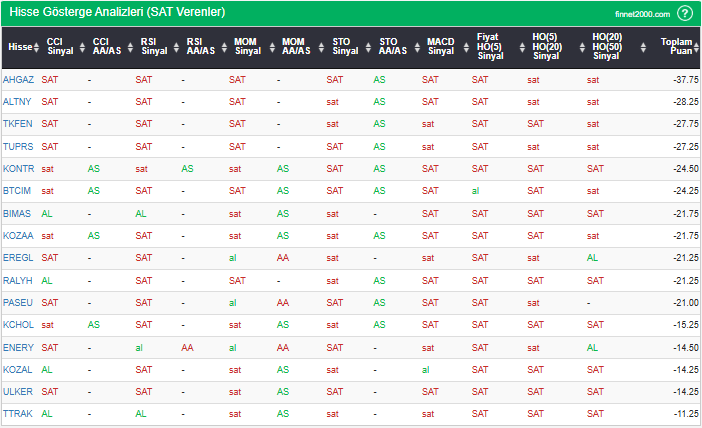Viewport: 702px width, 428px height.
Task: Click the KONTR ticker link
Action: pyautogui.click(x=18, y=169)
